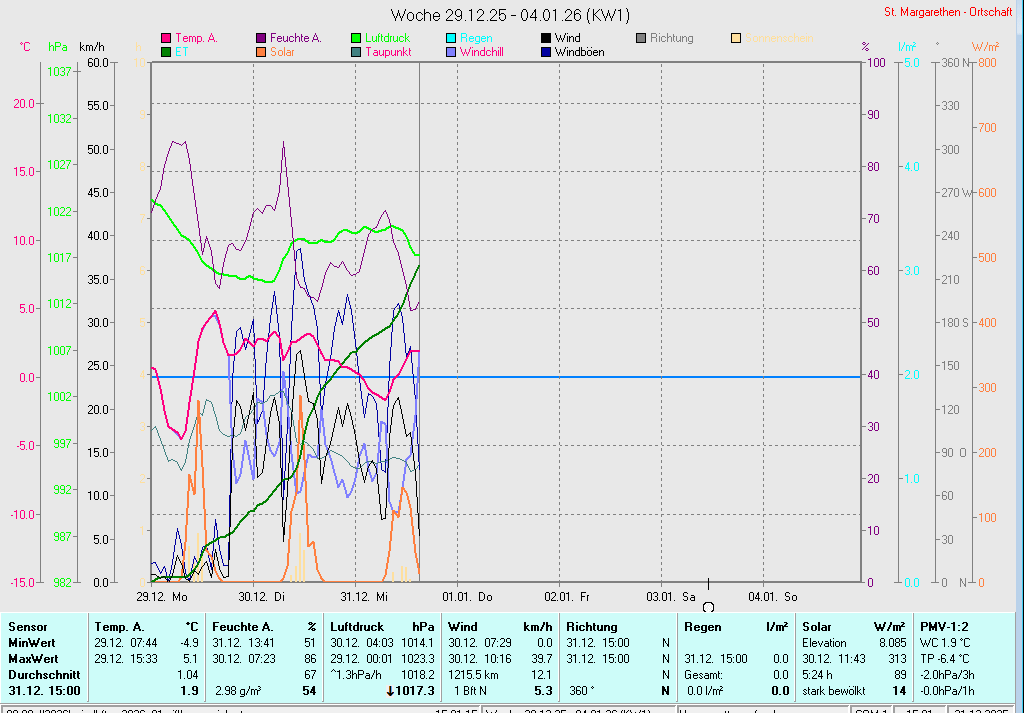Toggle the Windchill series via its legend label

click(x=485, y=51)
